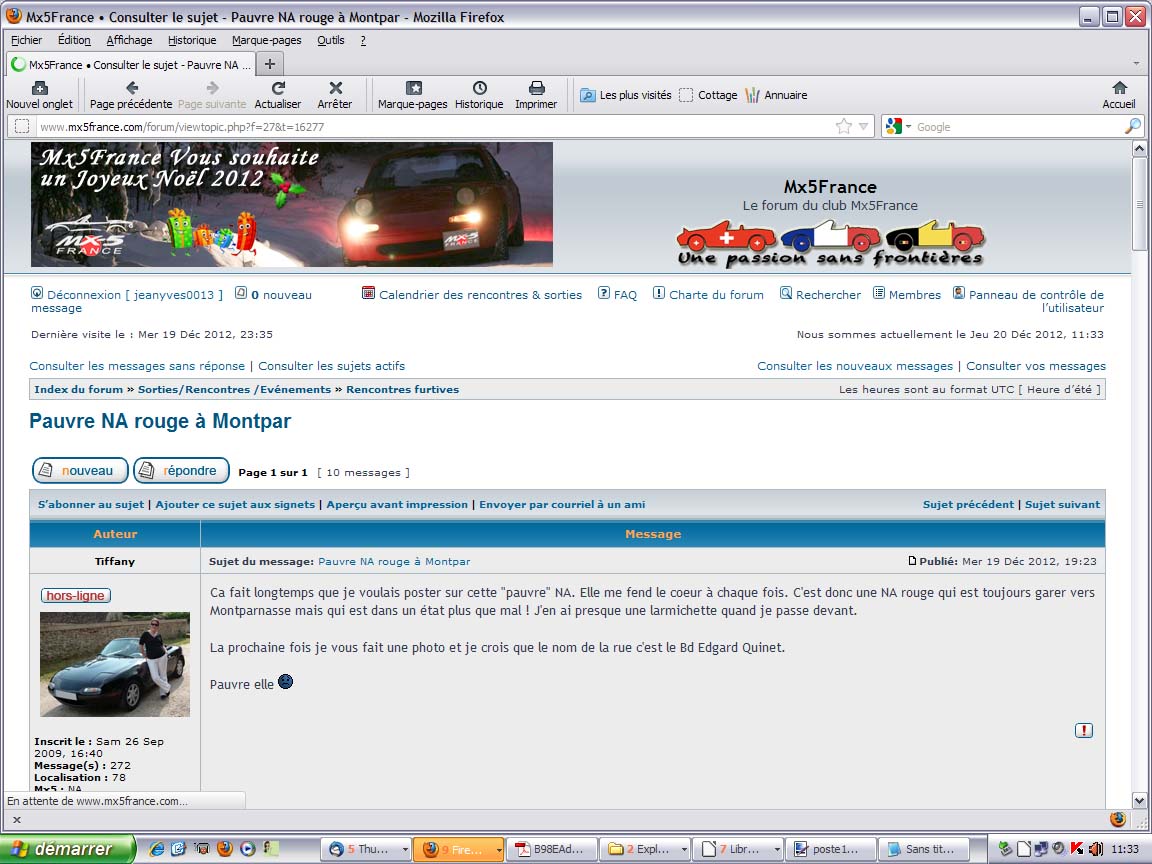Close the add-on bar with x
1152x864 pixels.
pyautogui.click(x=17, y=819)
